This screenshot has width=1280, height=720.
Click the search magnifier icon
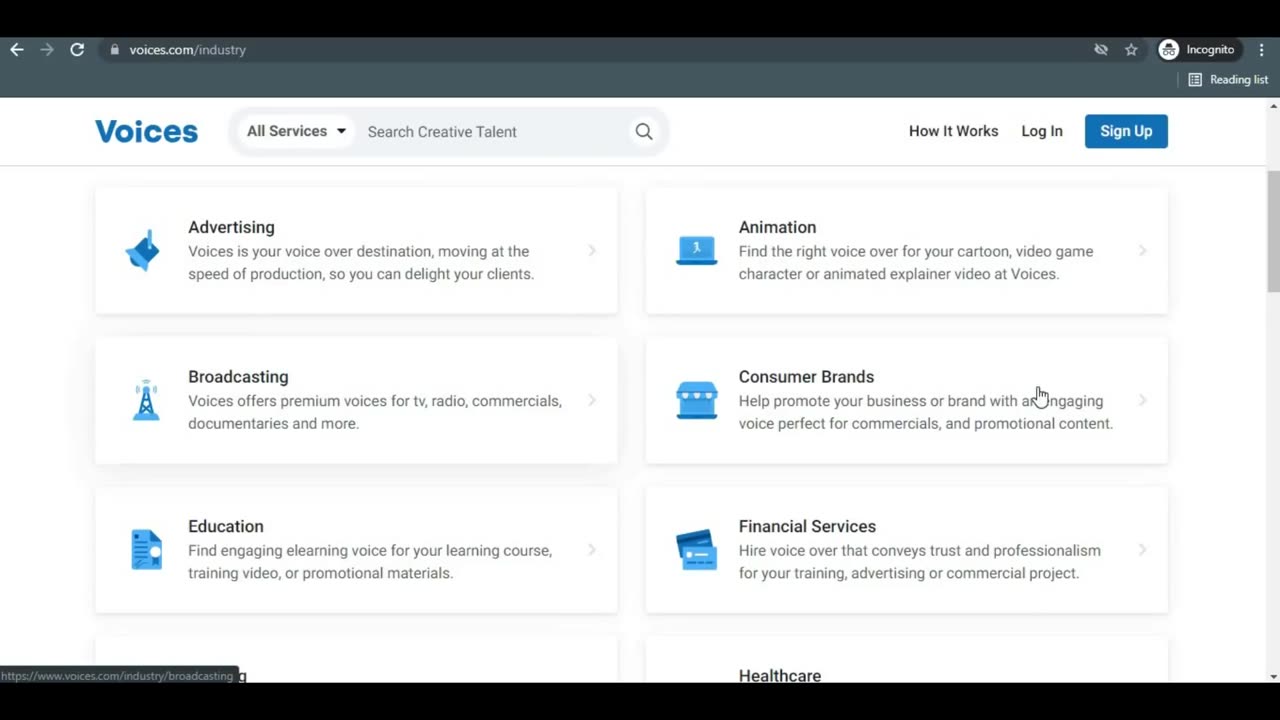[x=644, y=131]
